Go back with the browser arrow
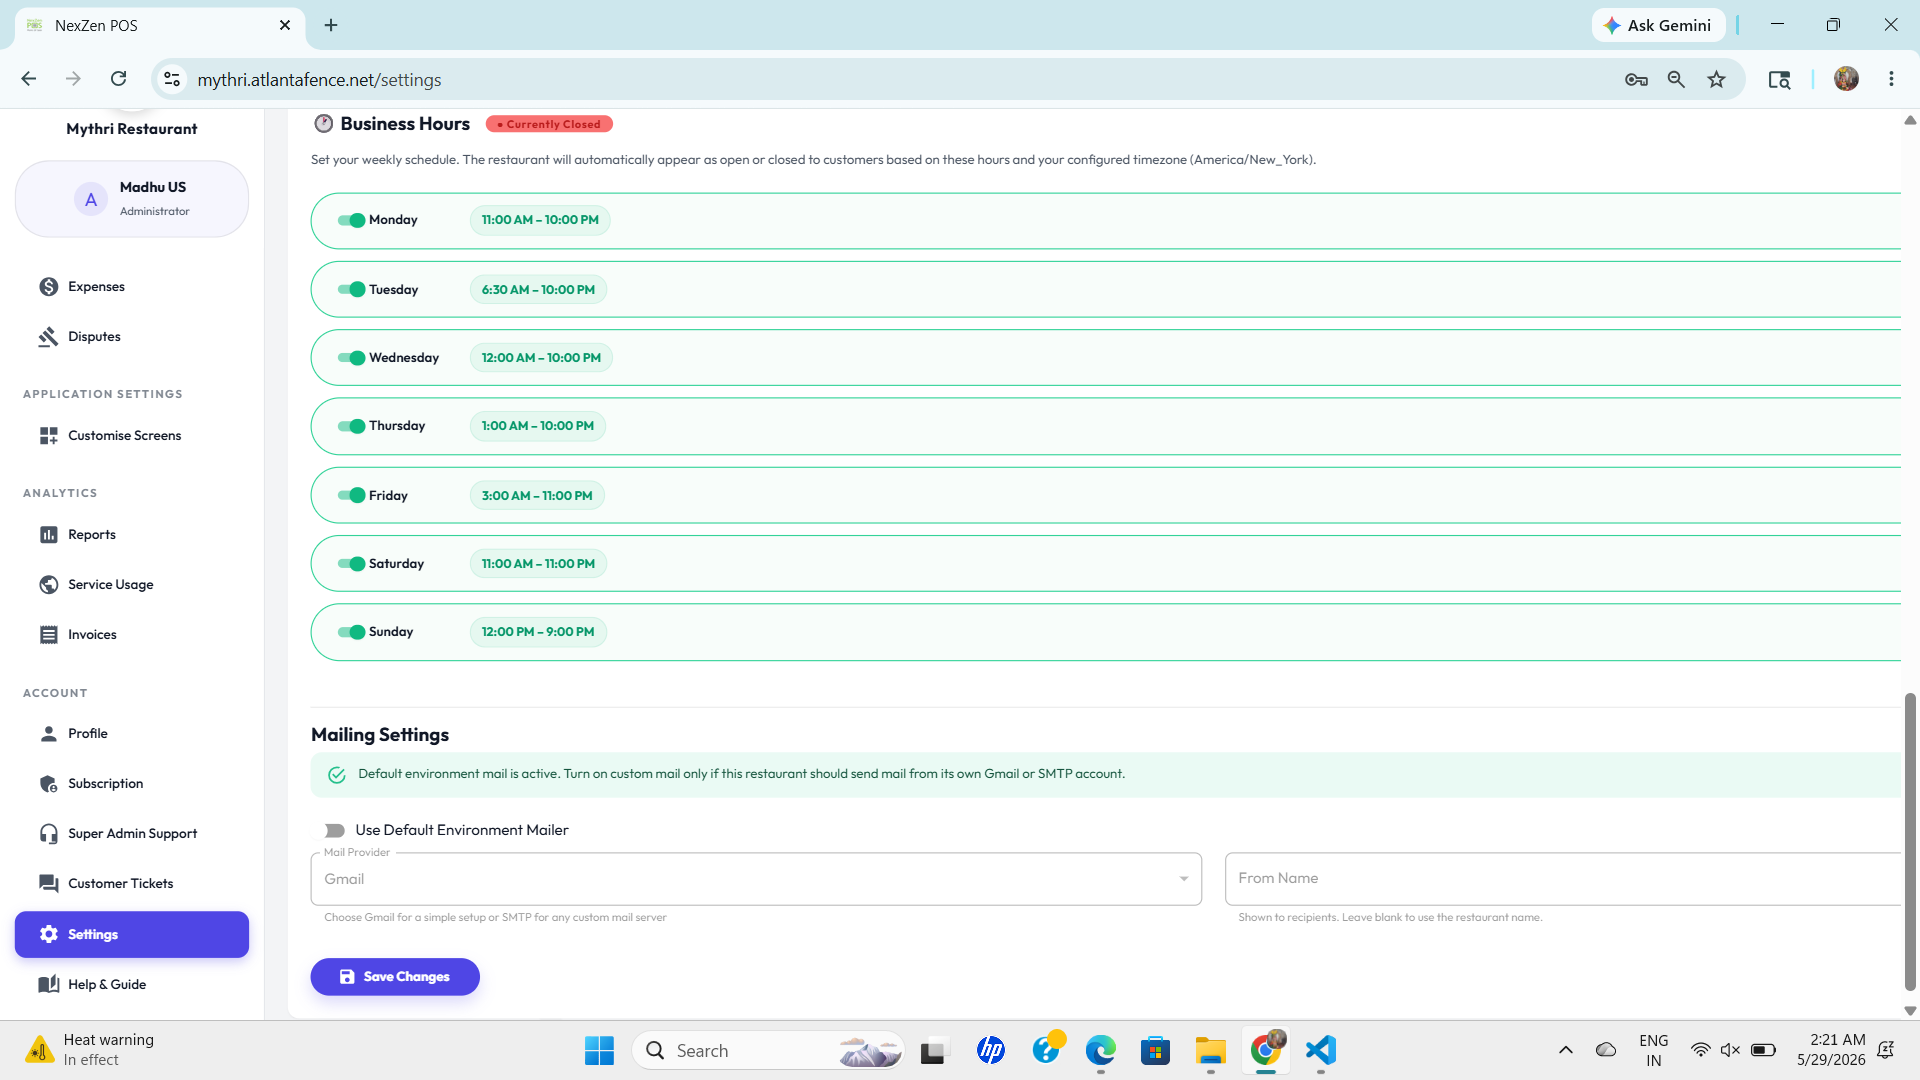 tap(29, 79)
